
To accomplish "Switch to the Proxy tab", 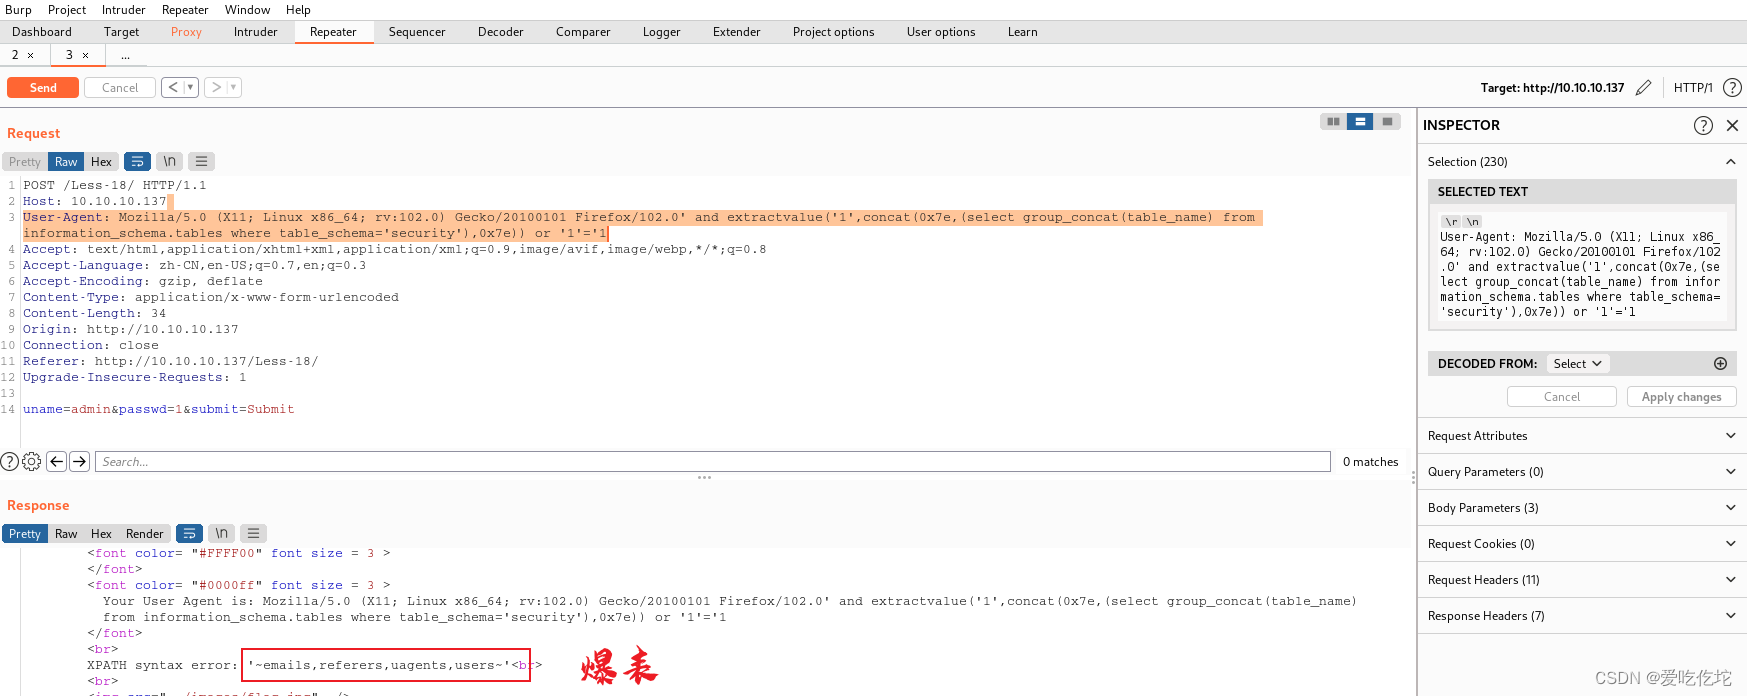I will (186, 32).
